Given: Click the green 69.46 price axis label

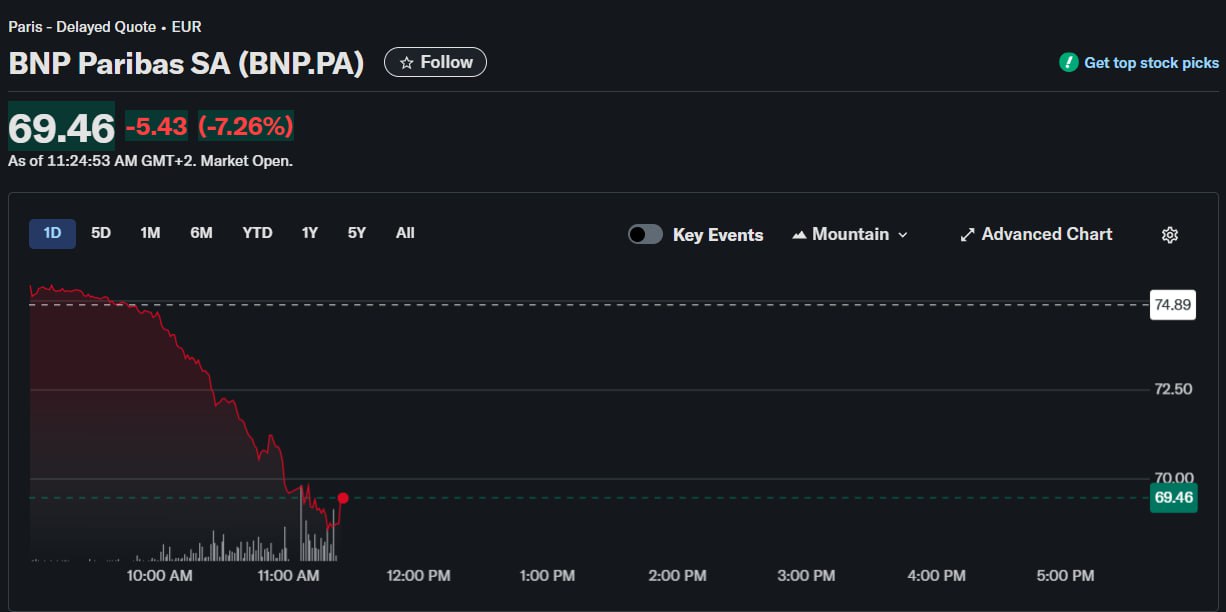Looking at the screenshot, I should click(1173, 498).
